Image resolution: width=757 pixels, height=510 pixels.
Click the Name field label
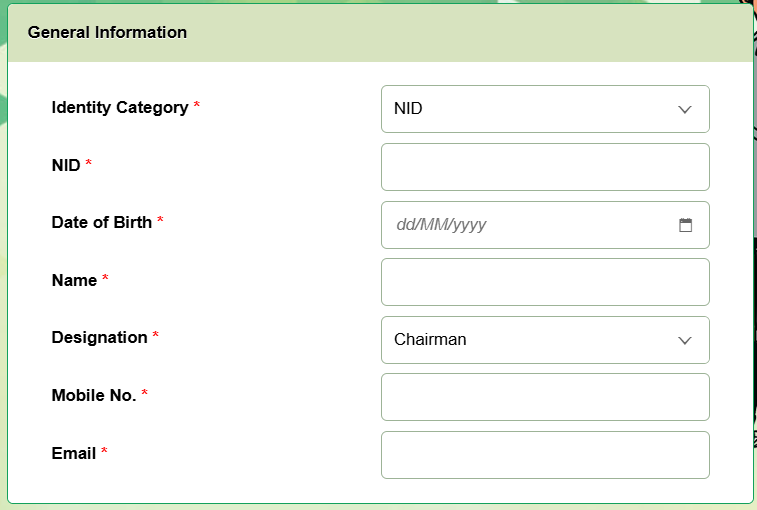tap(74, 280)
